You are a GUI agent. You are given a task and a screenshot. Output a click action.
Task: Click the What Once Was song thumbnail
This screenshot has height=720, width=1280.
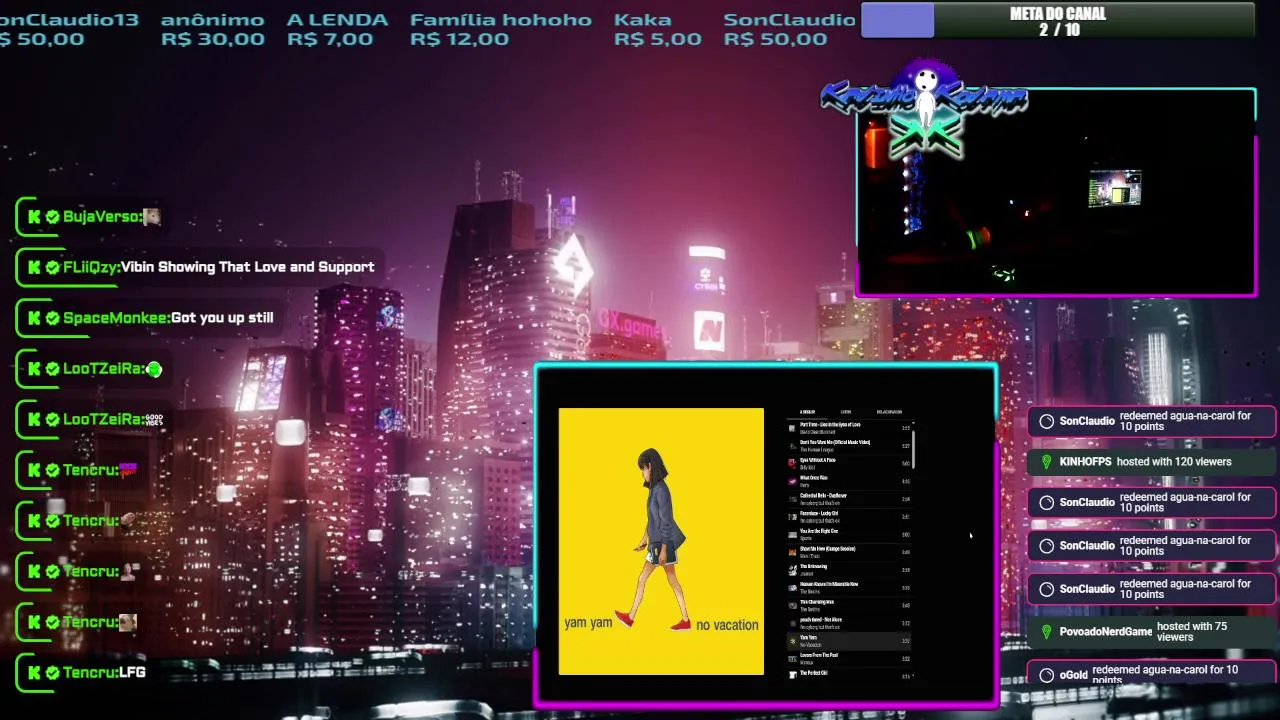click(x=792, y=480)
